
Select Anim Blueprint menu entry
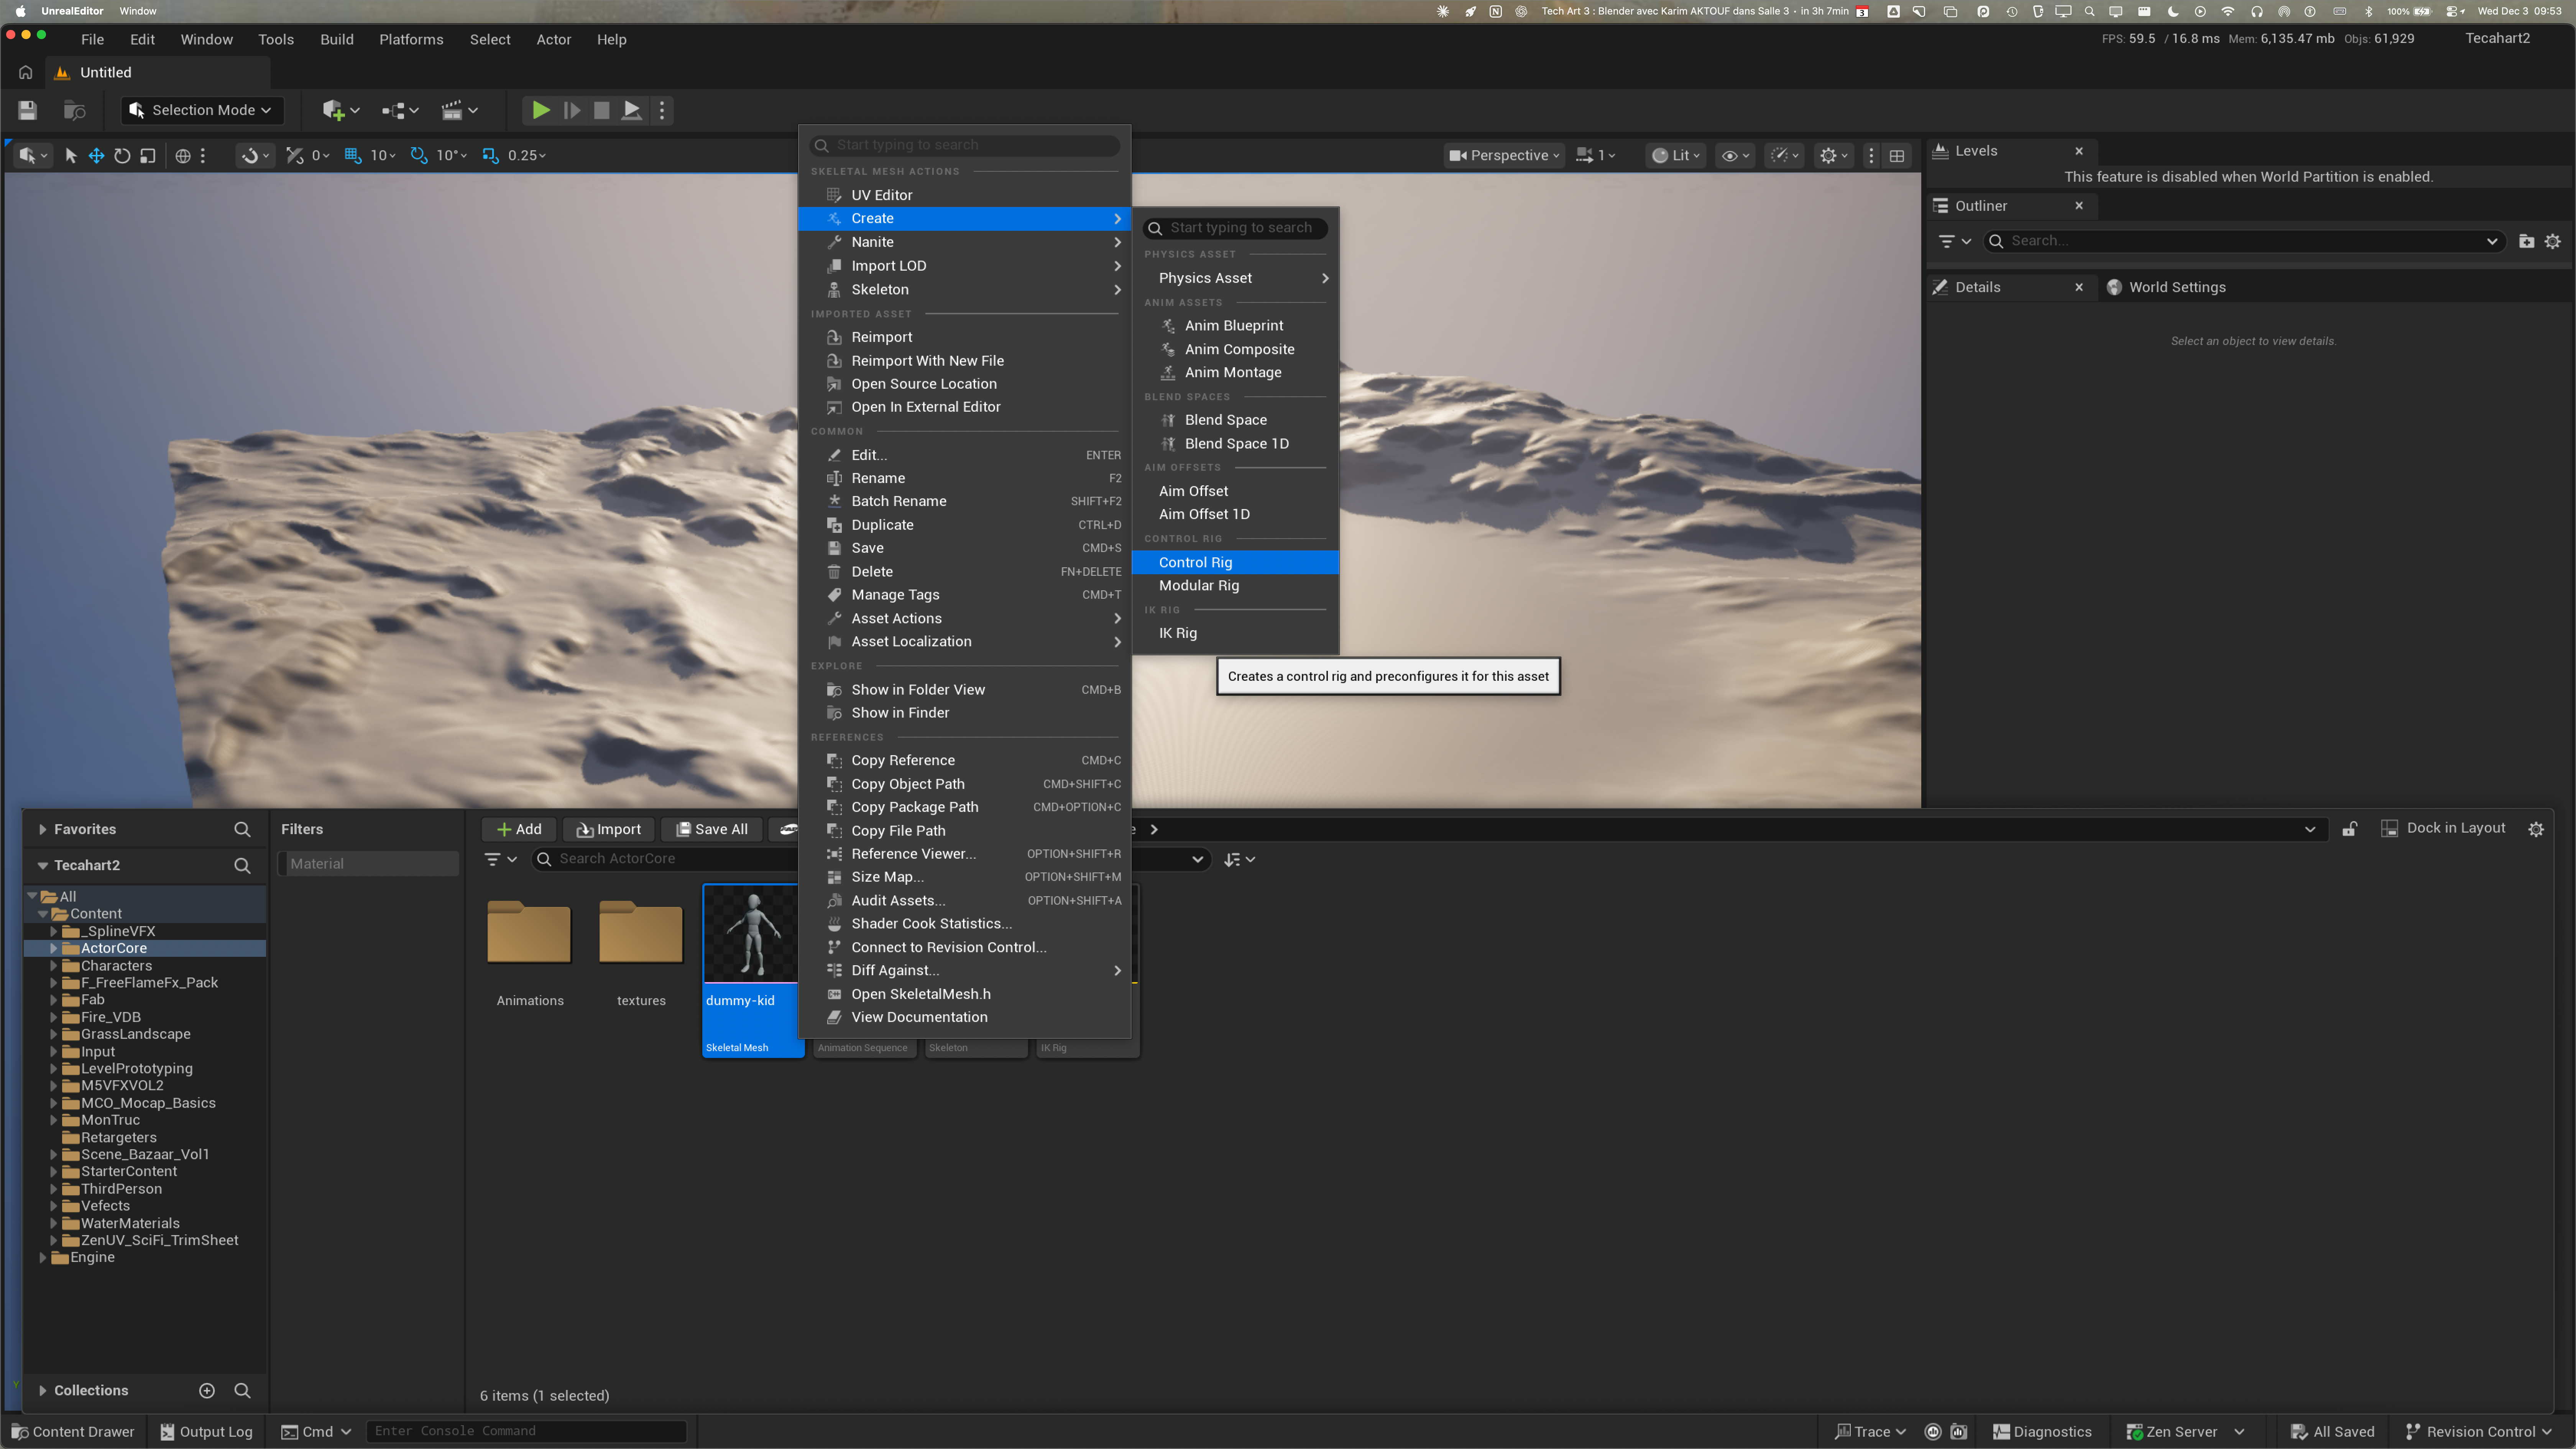point(1235,325)
